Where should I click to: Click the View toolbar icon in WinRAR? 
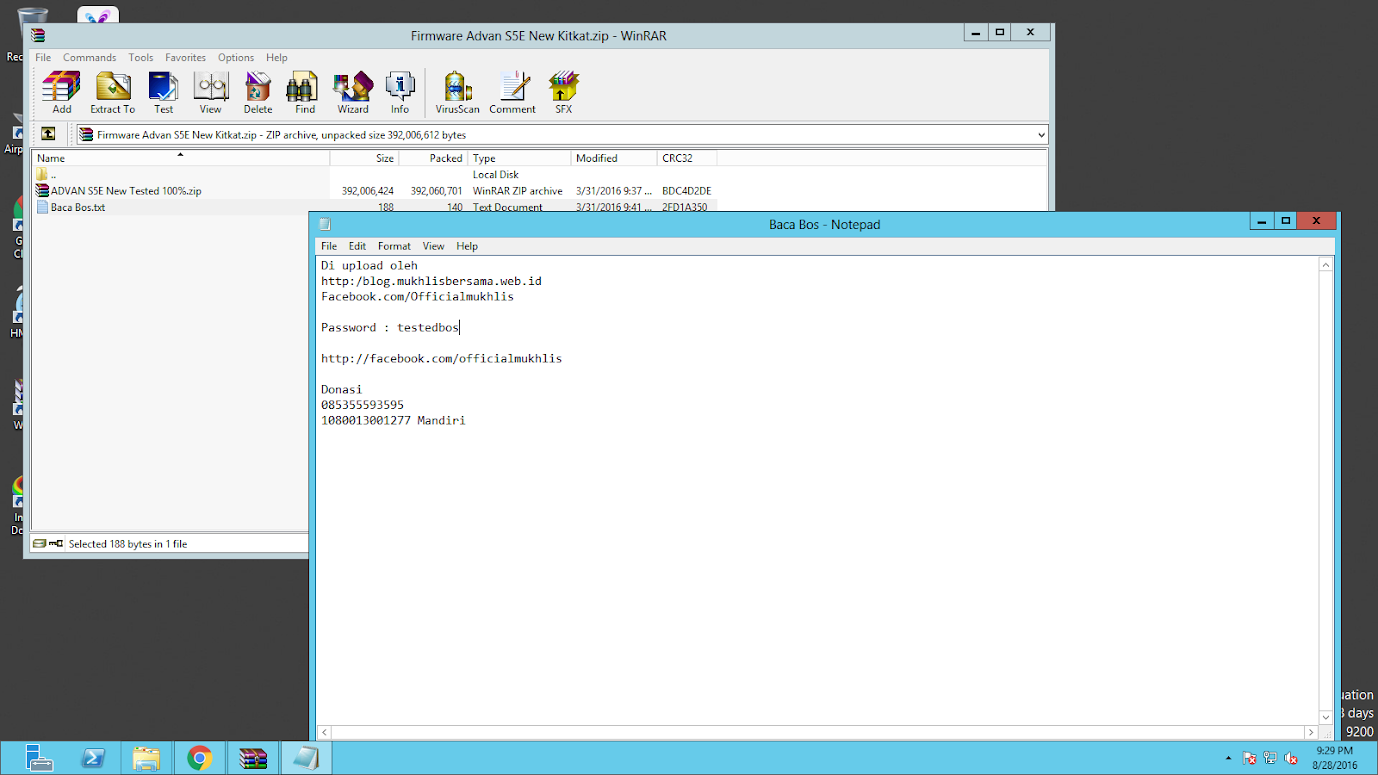tap(210, 93)
